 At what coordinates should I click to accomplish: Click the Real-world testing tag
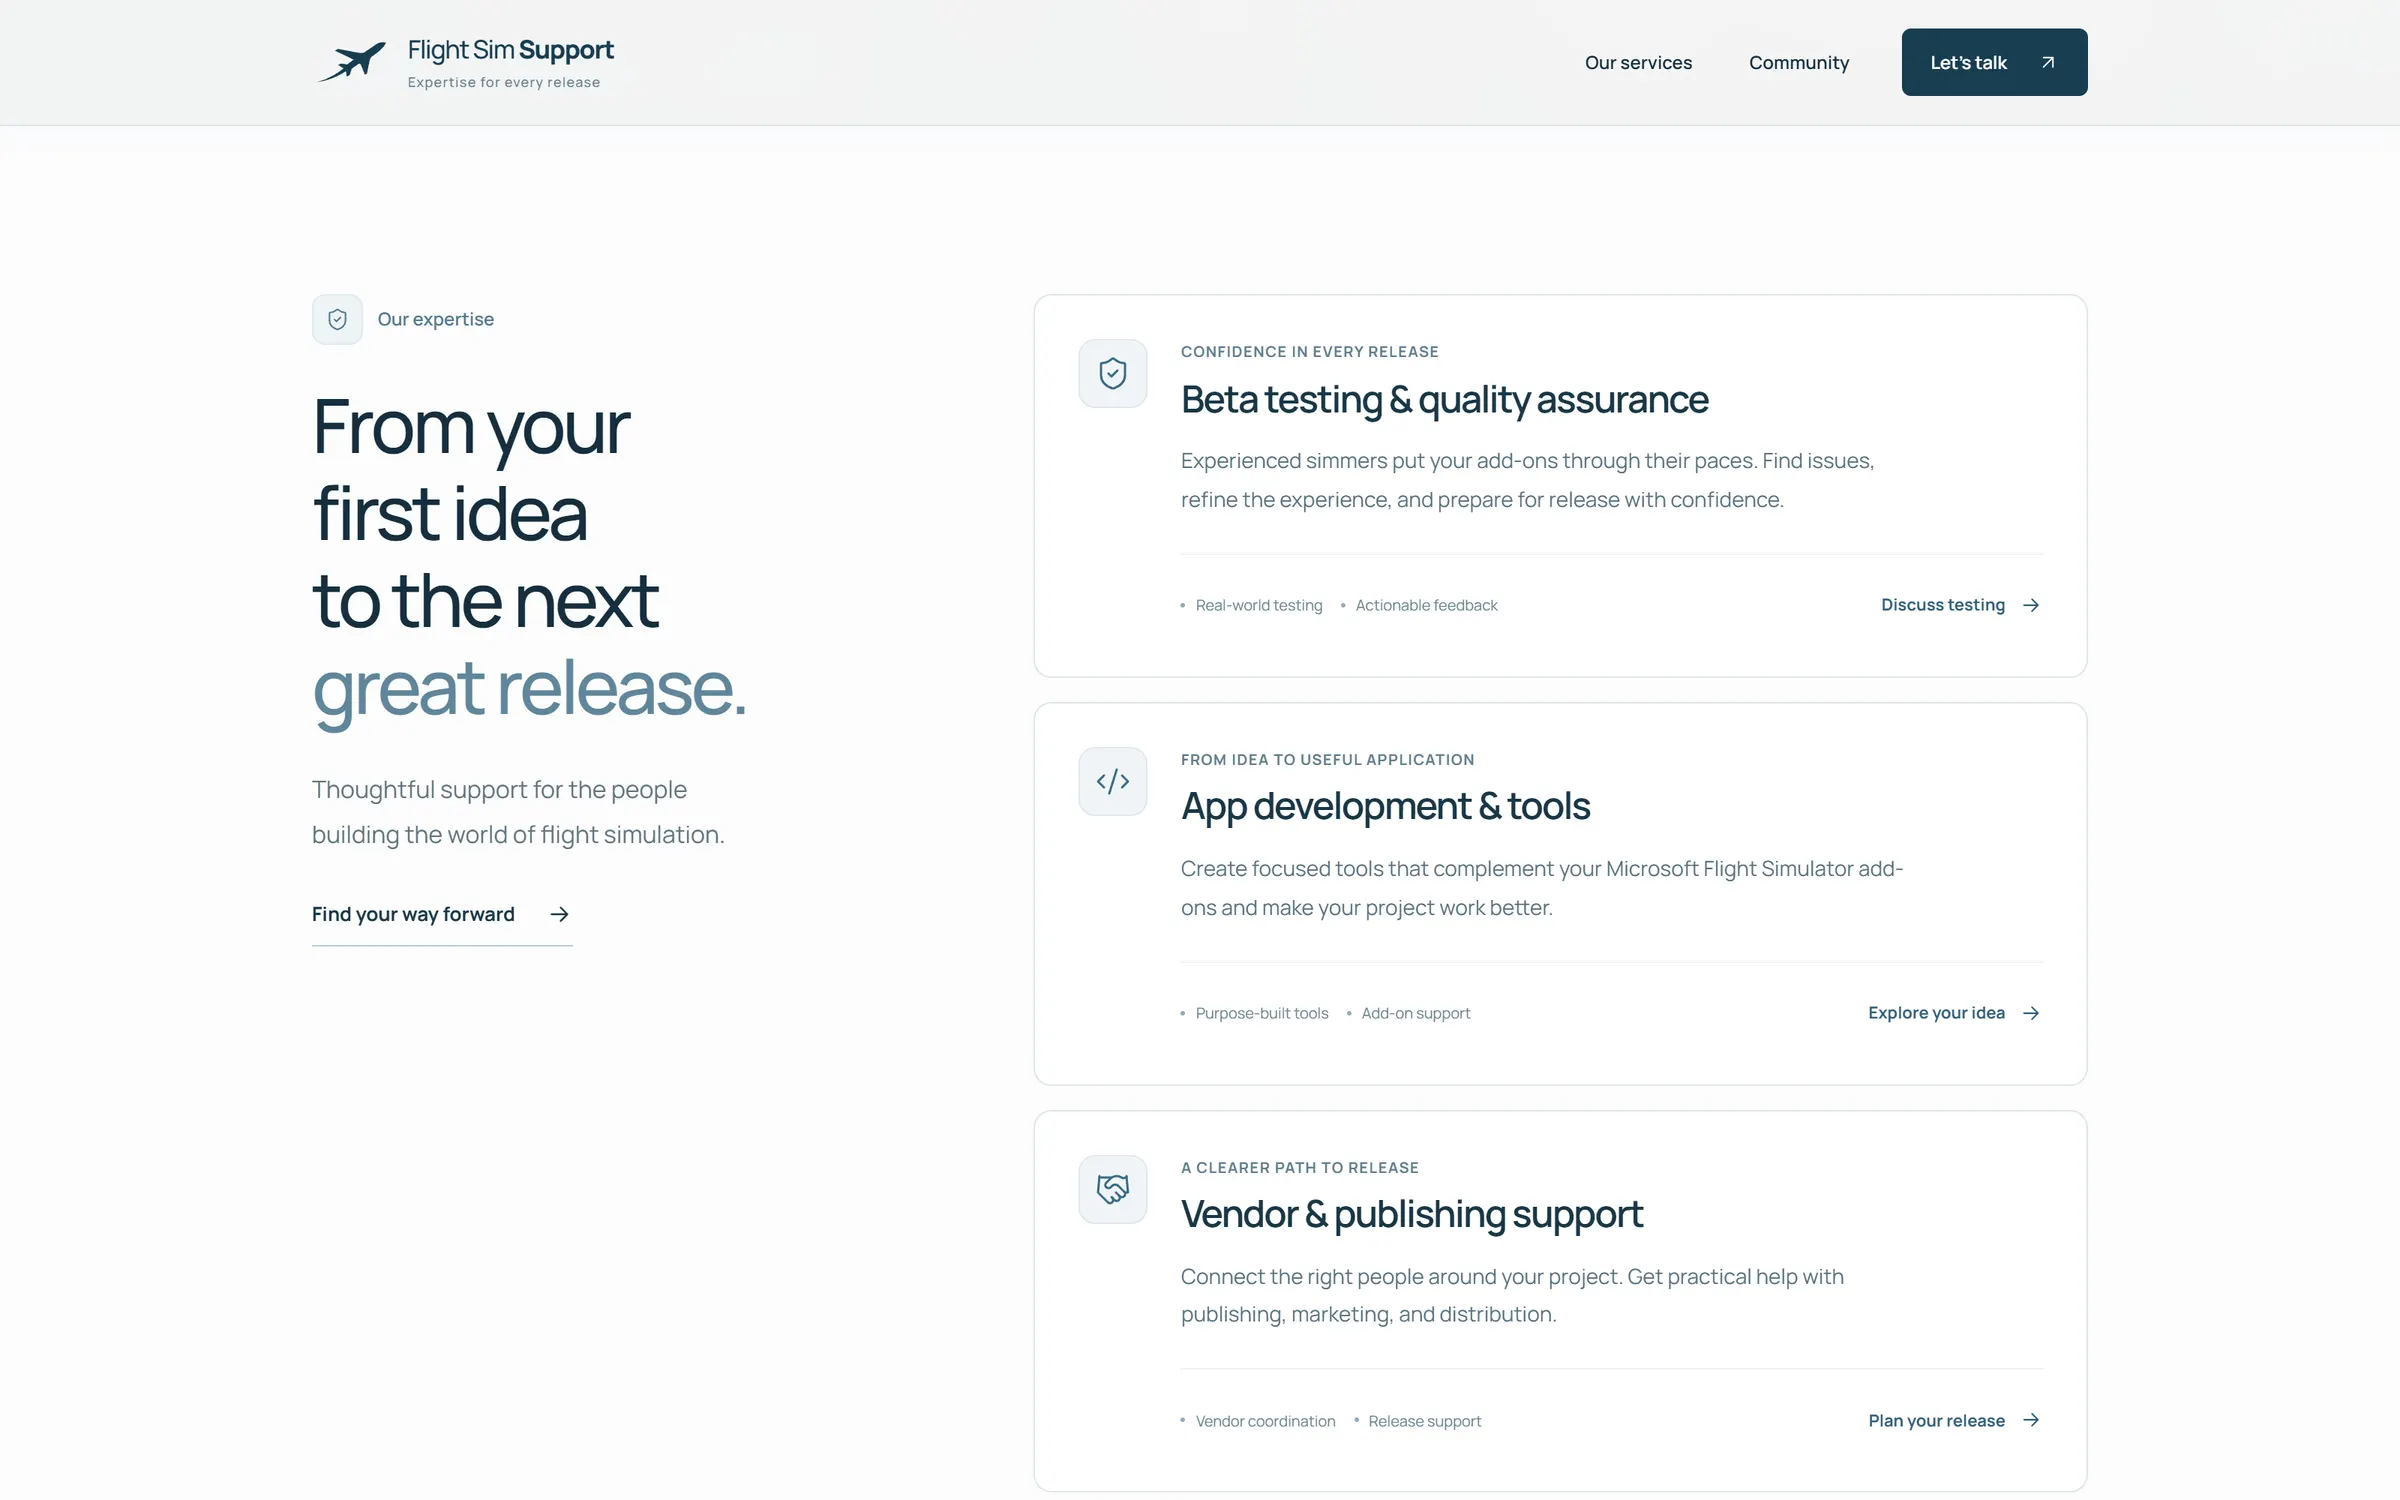[x=1258, y=605]
